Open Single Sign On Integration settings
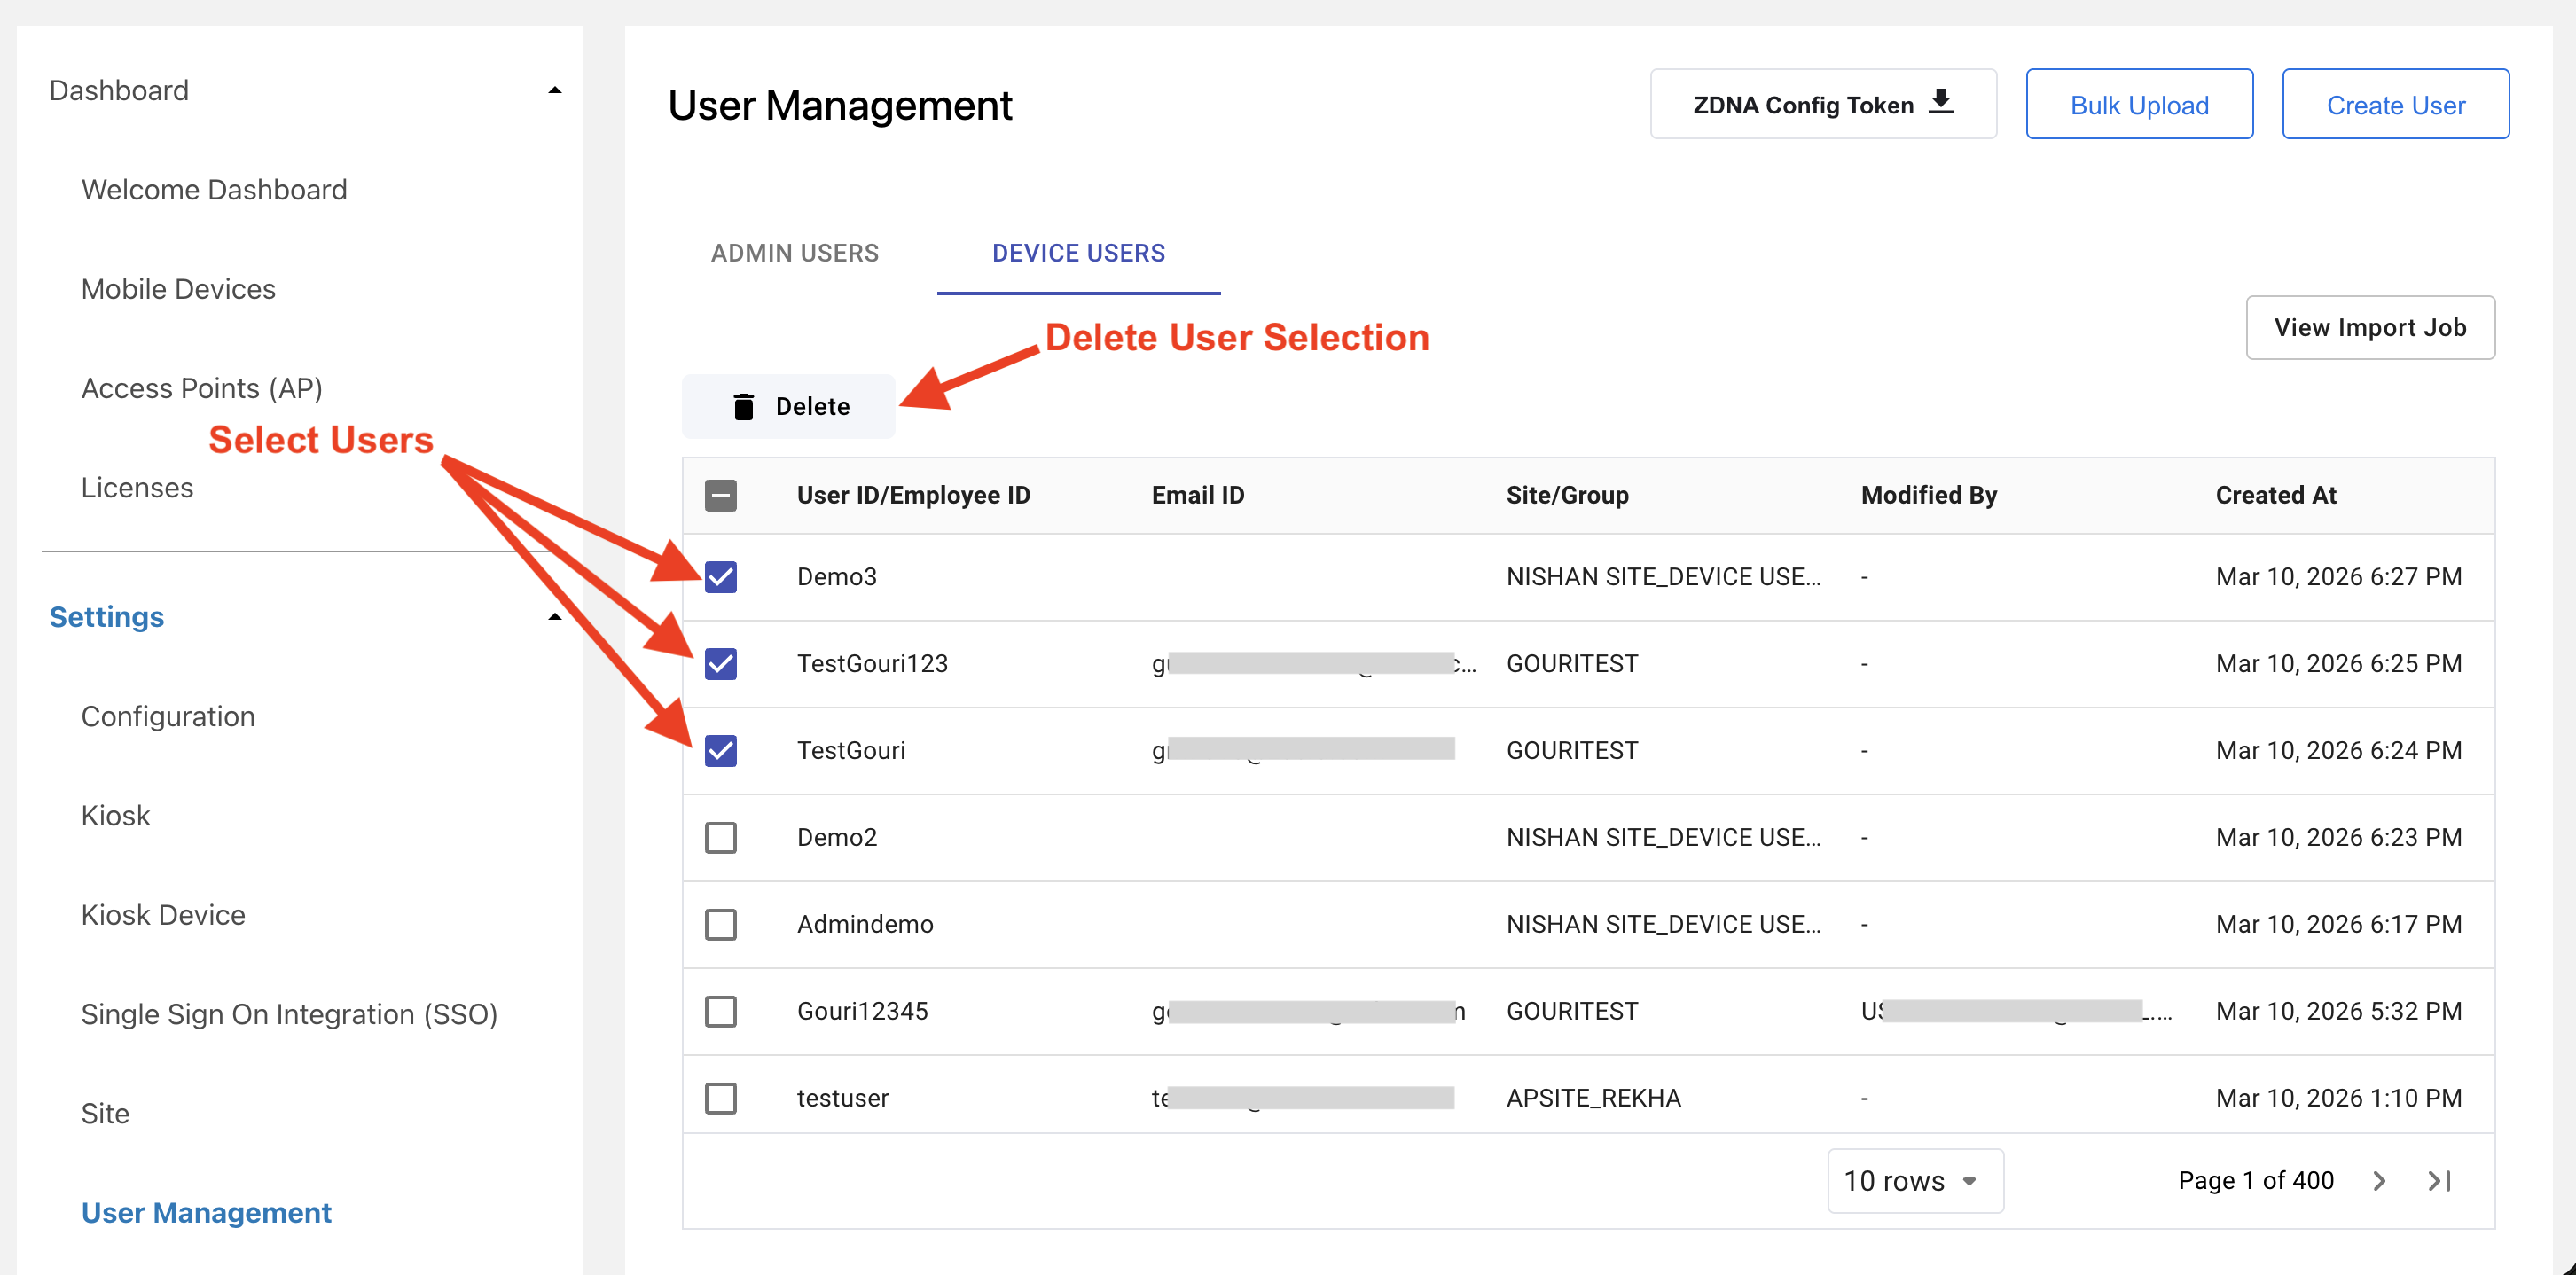2576x1275 pixels. (x=289, y=1014)
